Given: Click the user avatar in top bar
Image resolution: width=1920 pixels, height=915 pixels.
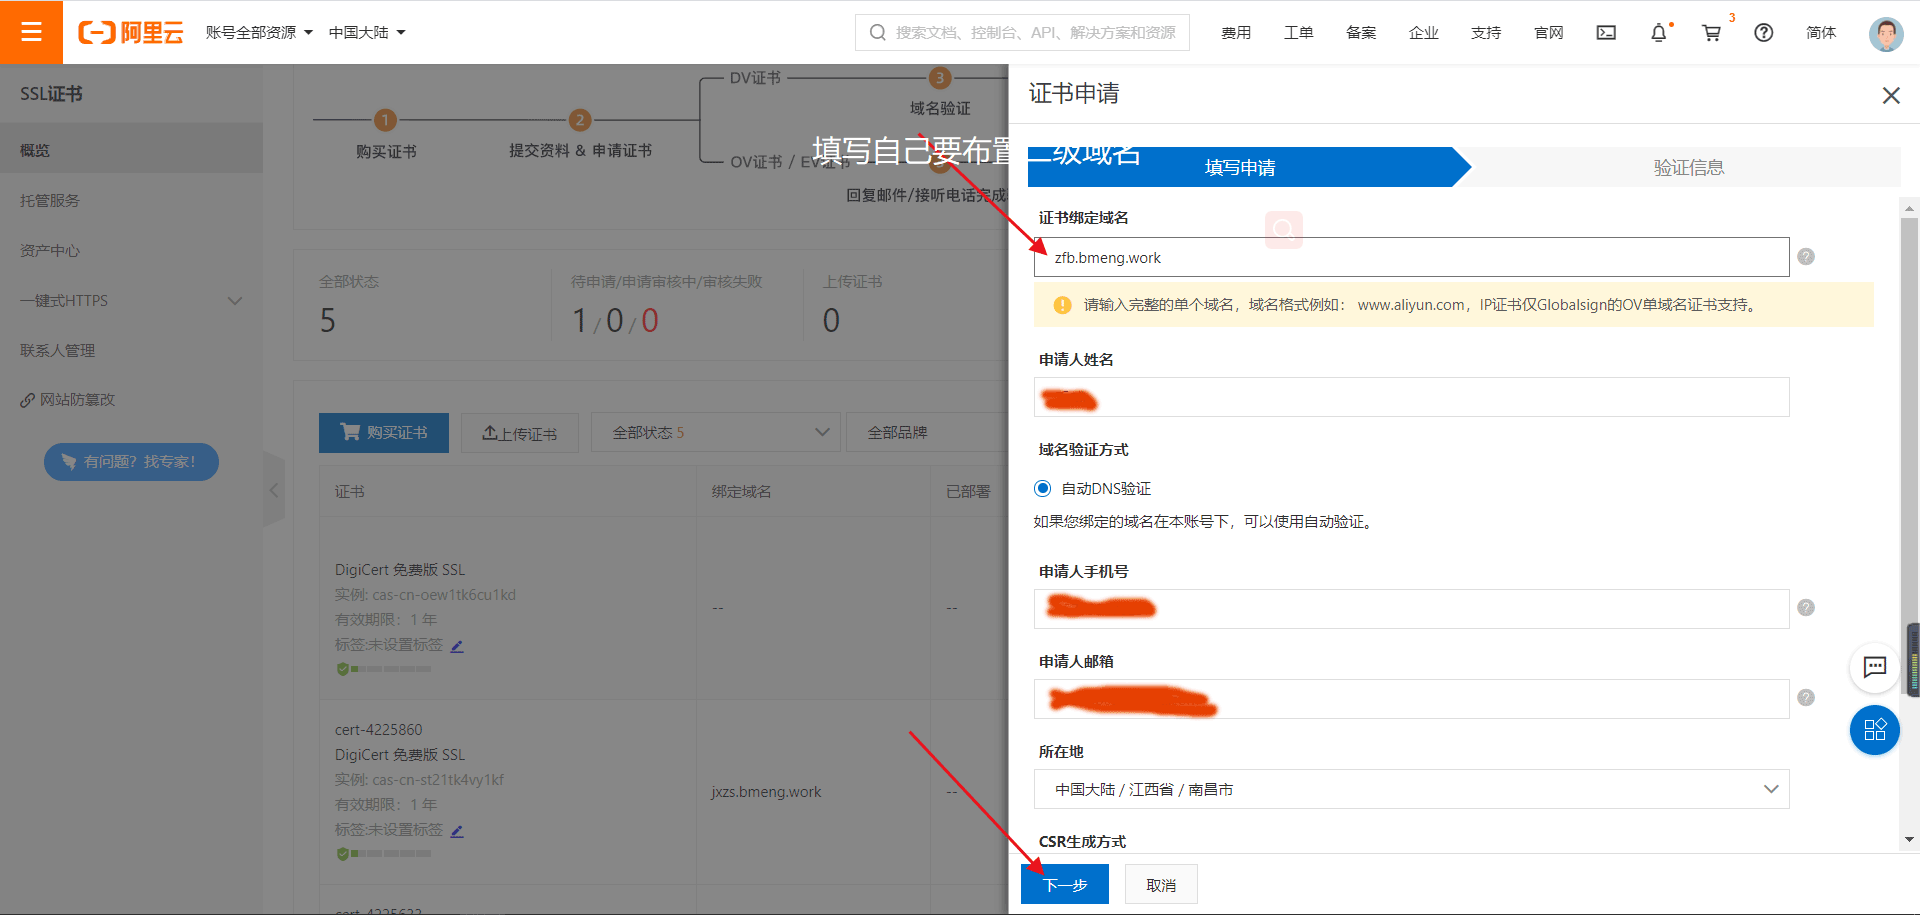Looking at the screenshot, I should [x=1885, y=33].
